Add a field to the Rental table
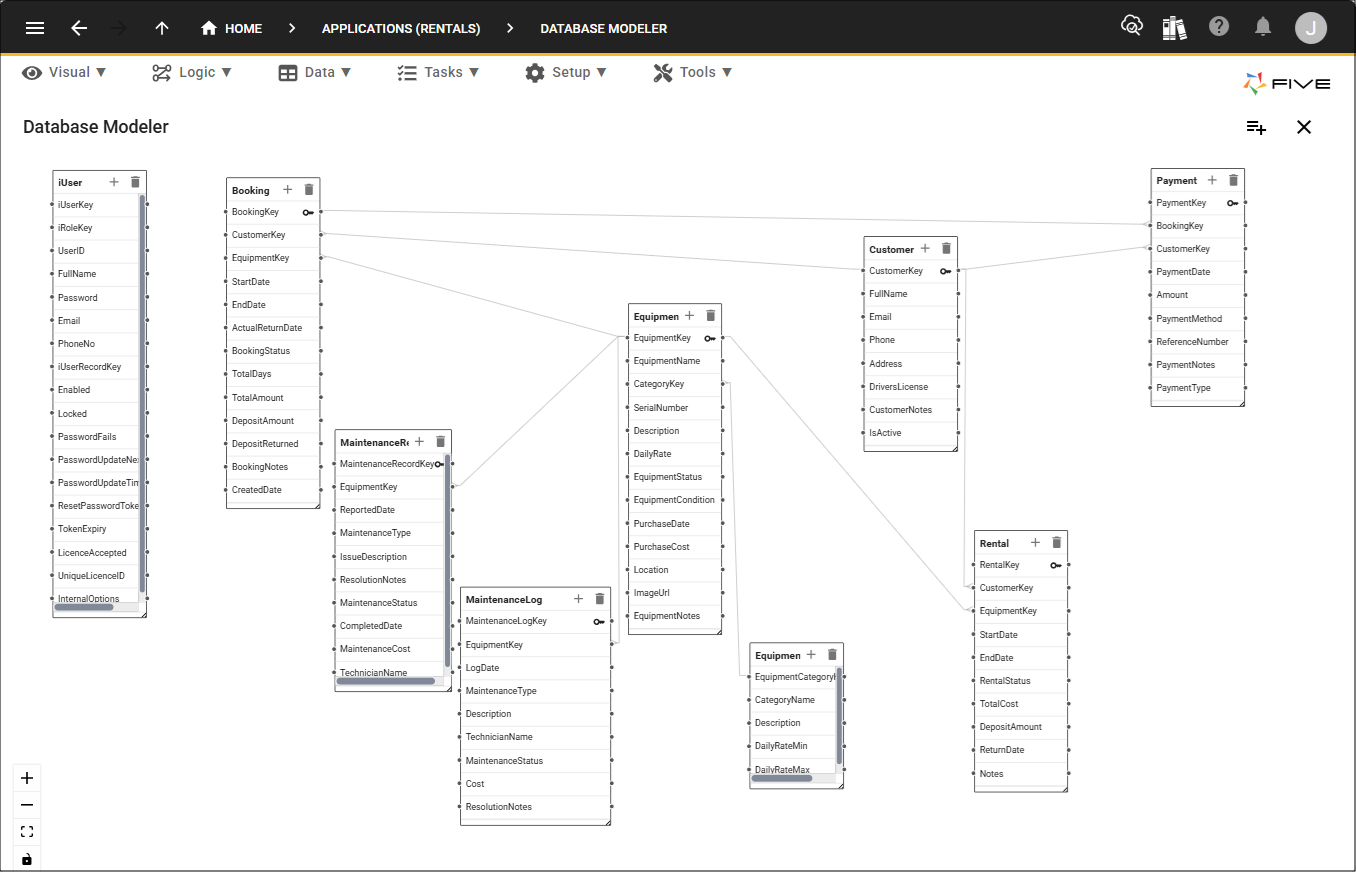Screen dimensions: 1356x872 pyautogui.click(x=1036, y=542)
